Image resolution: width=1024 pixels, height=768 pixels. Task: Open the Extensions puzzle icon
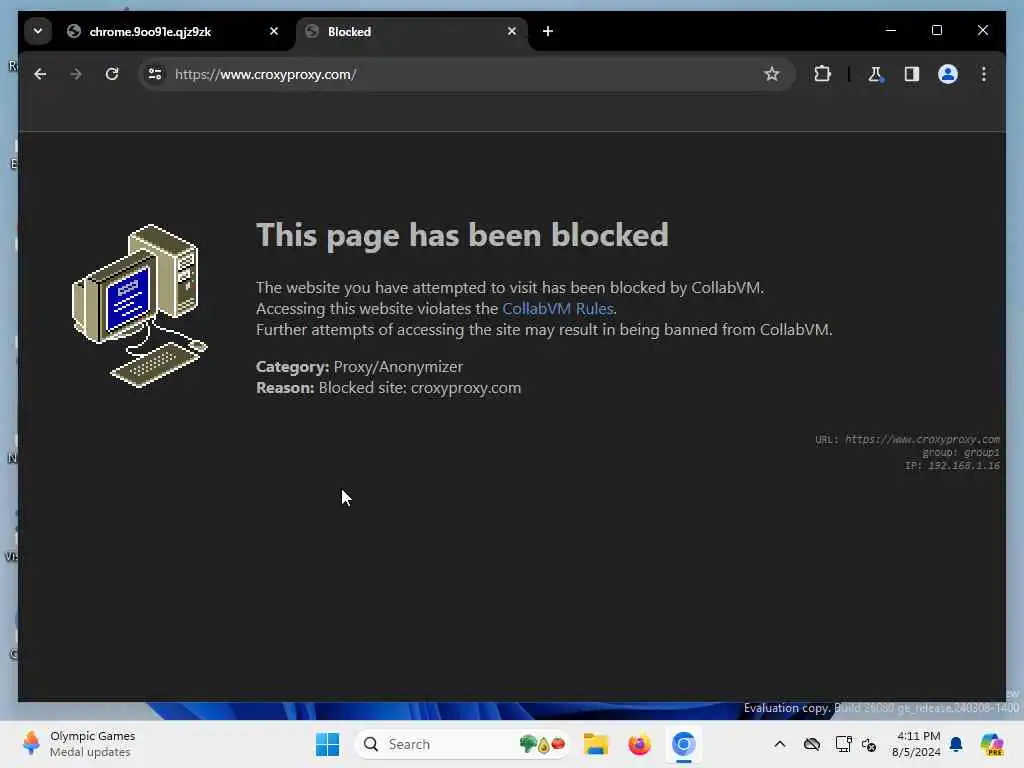click(x=822, y=74)
